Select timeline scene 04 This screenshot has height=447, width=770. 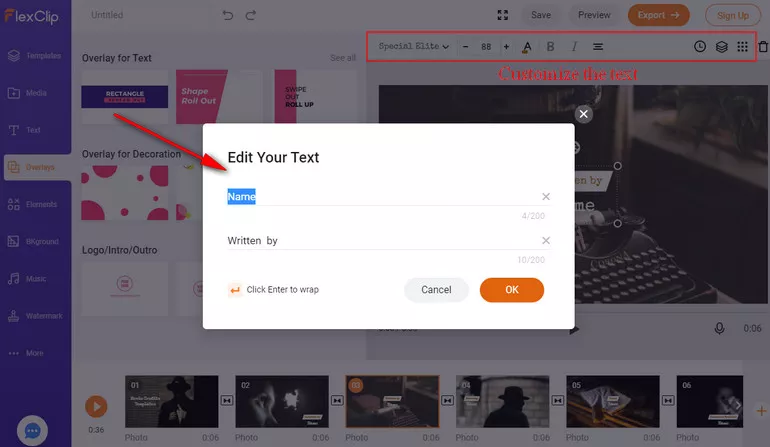[x=502, y=402]
